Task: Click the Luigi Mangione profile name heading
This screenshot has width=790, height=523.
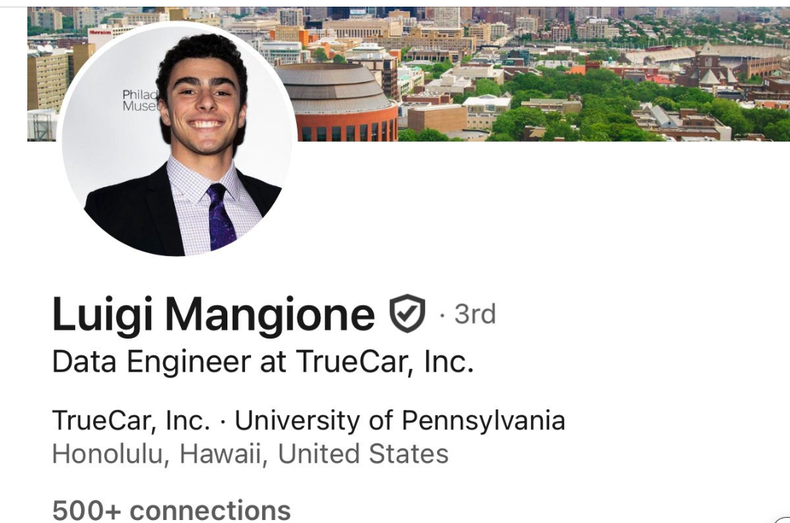Action: 214,314
